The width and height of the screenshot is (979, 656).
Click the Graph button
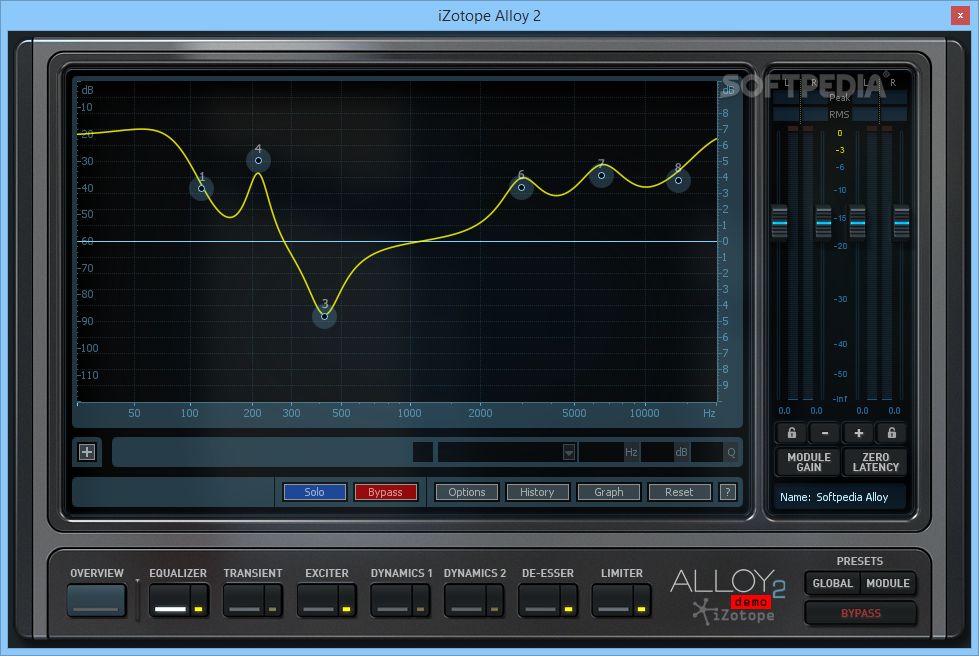(609, 492)
